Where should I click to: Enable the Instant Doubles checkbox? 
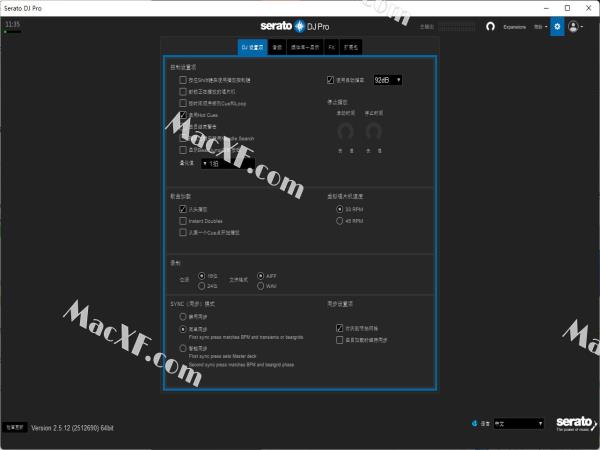tap(183, 221)
